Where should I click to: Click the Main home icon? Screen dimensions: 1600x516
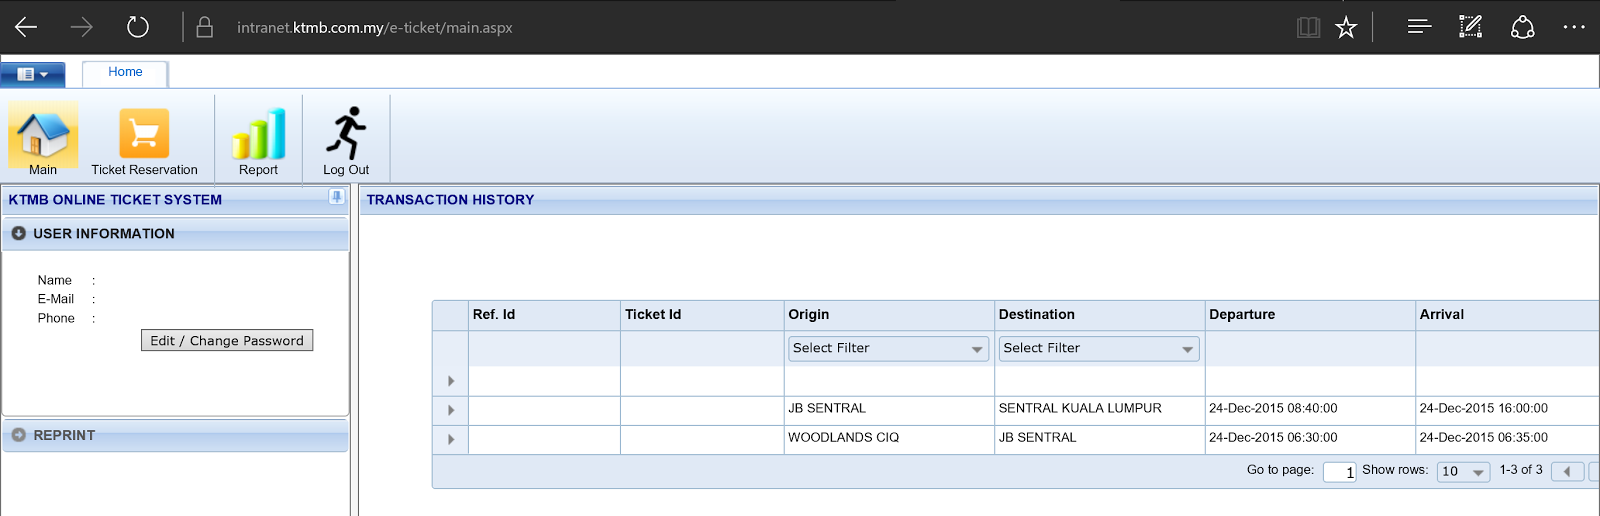(43, 135)
